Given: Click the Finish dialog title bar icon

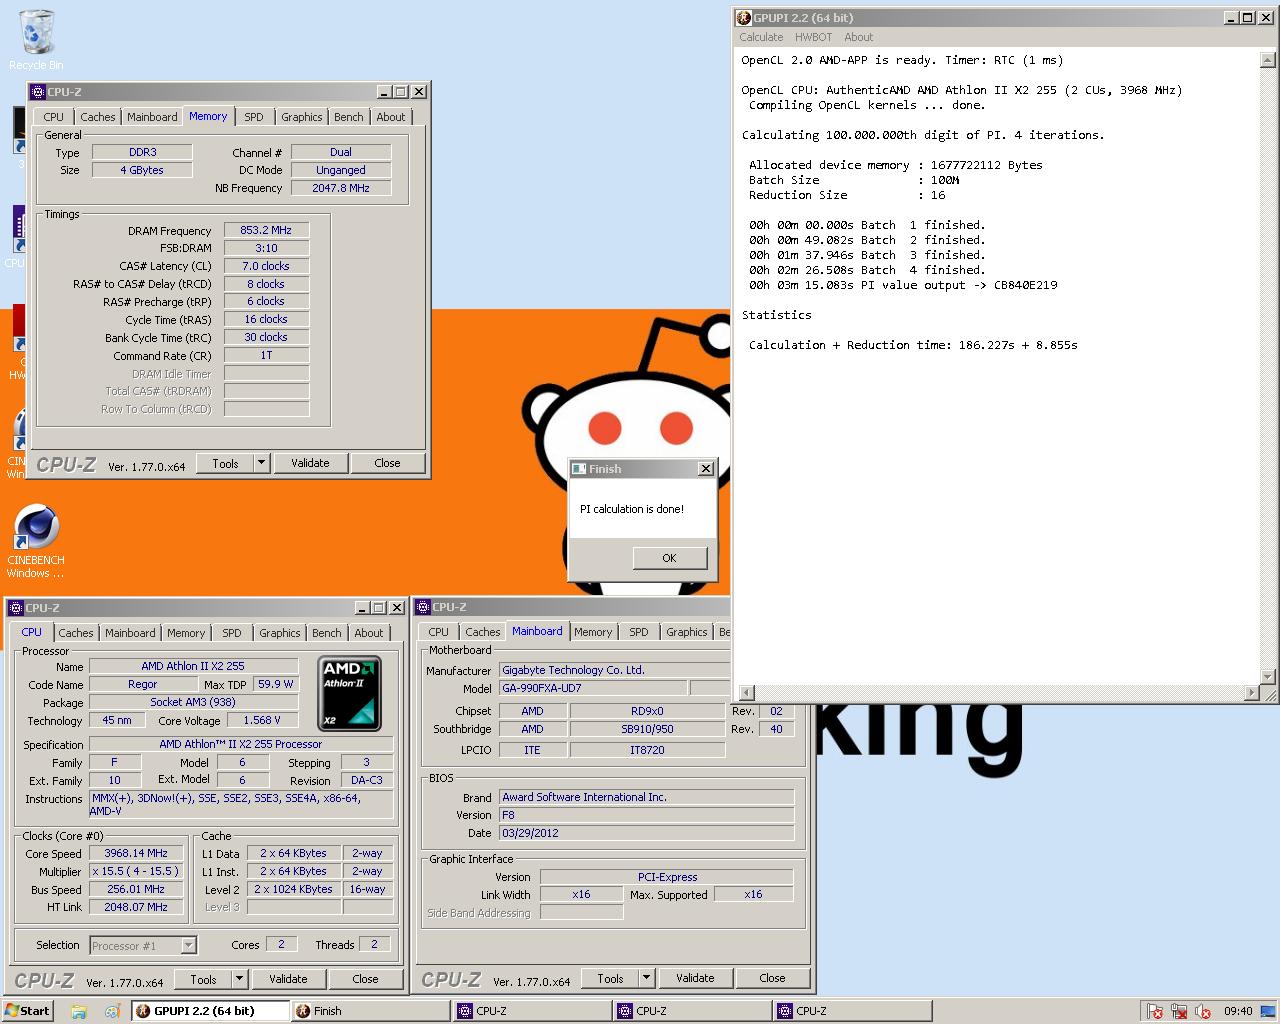Looking at the screenshot, I should [x=578, y=468].
